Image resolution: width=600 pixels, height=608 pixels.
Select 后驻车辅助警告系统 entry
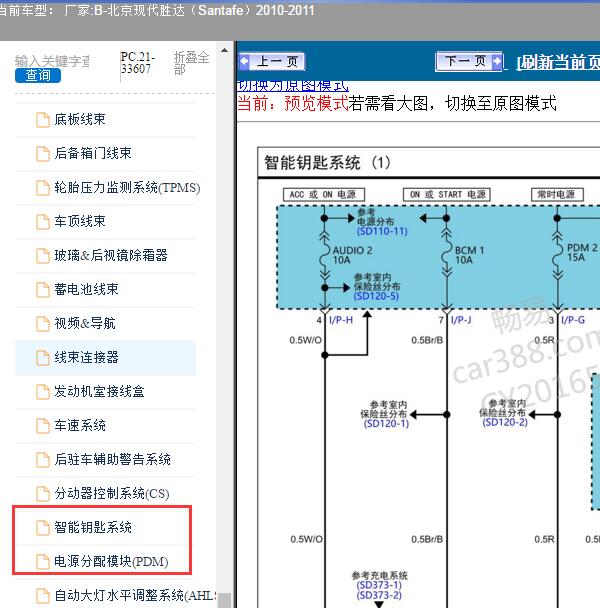(x=112, y=459)
